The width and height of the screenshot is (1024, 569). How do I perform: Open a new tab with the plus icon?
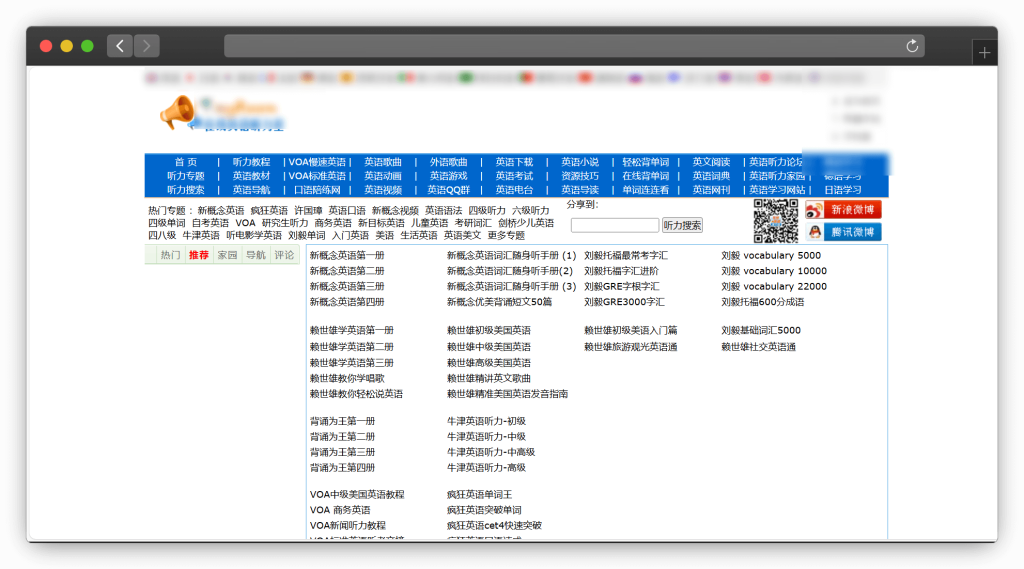pyautogui.click(x=984, y=53)
